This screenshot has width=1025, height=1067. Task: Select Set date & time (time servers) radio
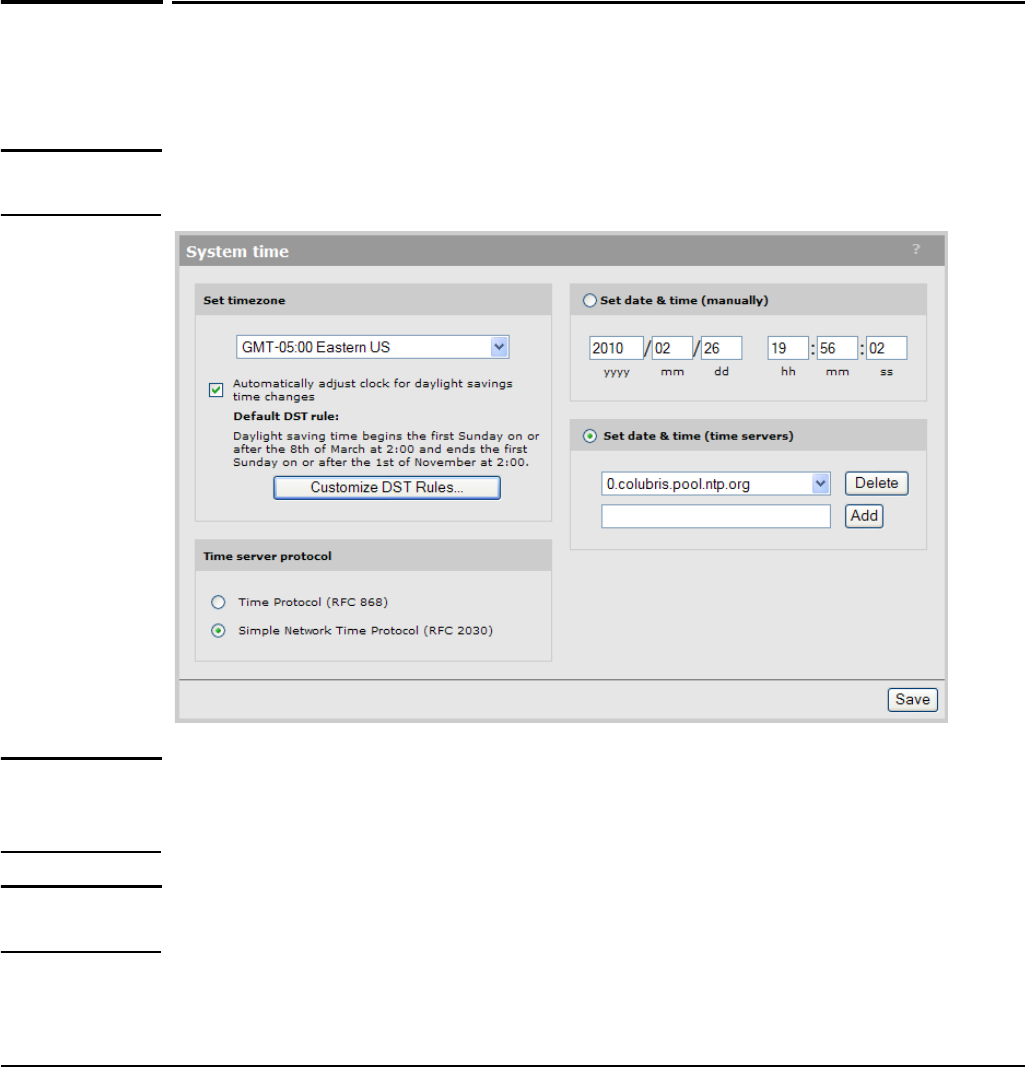[x=589, y=436]
